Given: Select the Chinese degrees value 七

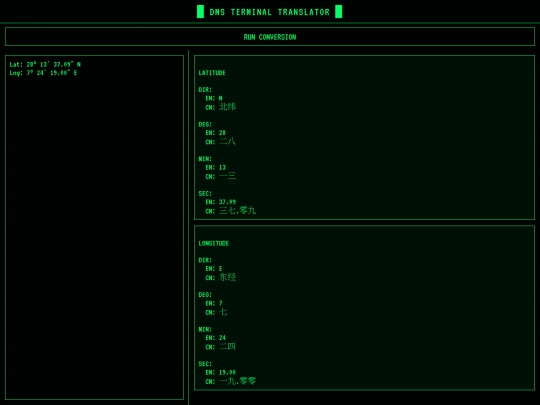Looking at the screenshot, I should [223, 312].
